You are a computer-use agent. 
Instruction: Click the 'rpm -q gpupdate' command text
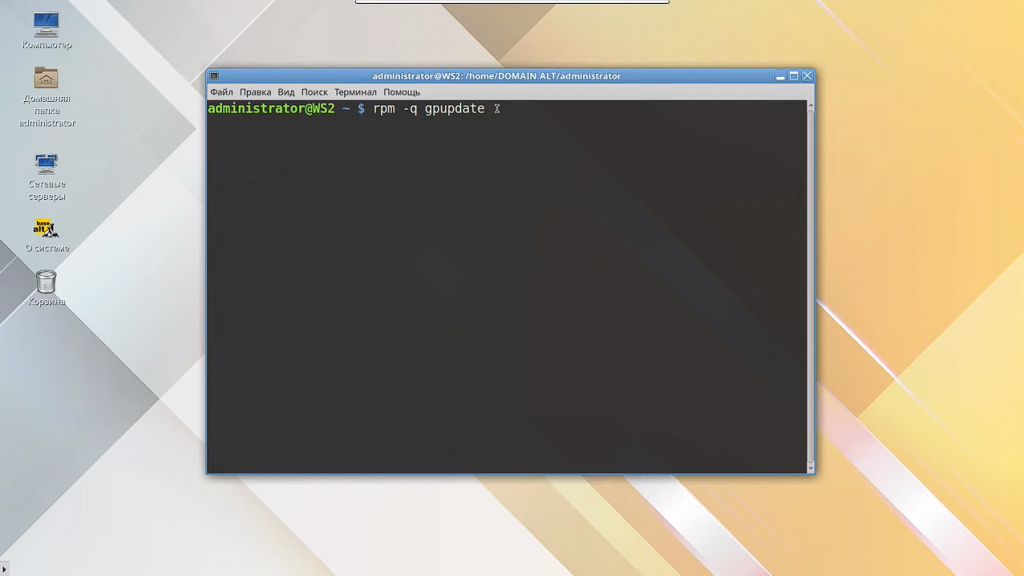coord(428,108)
